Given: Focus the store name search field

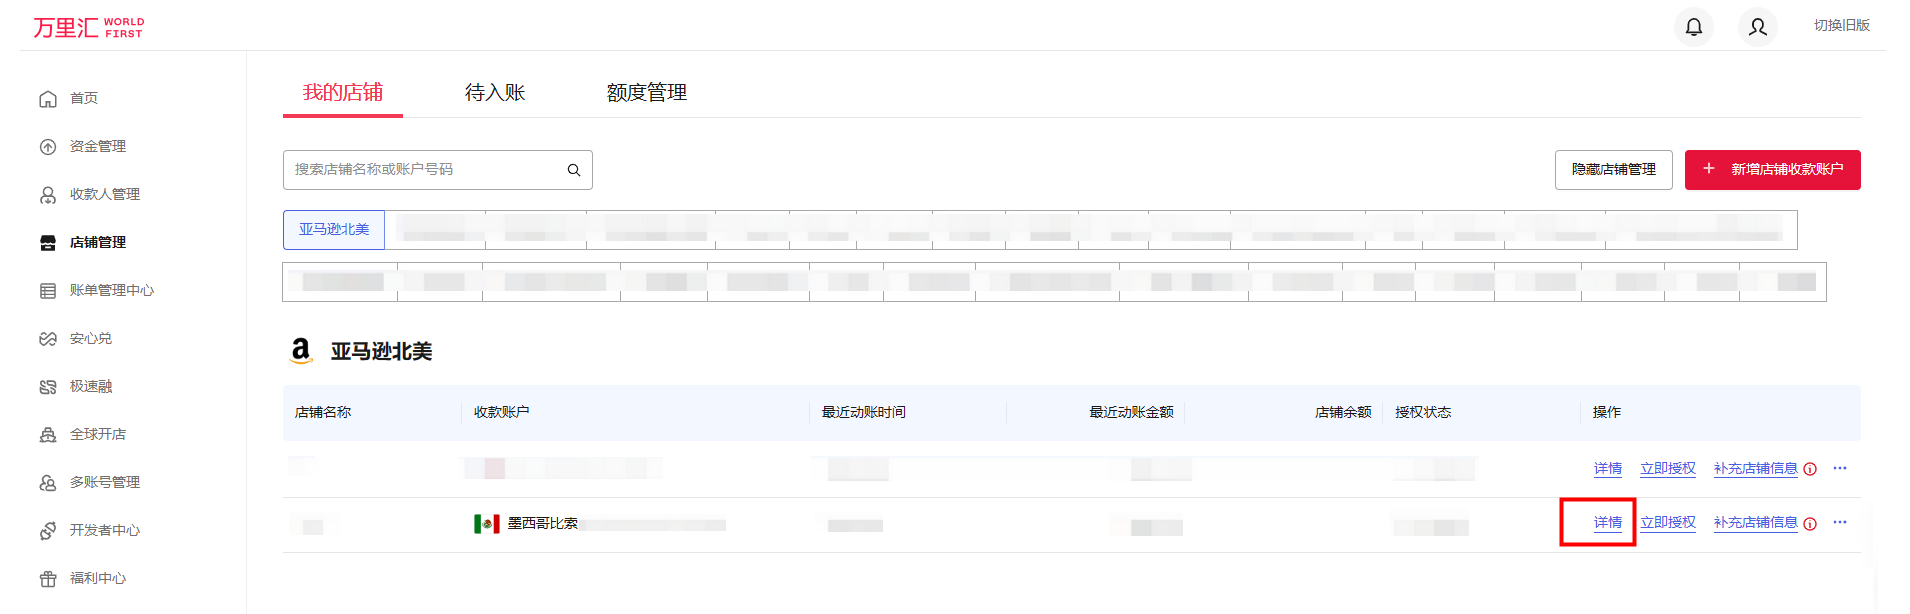Looking at the screenshot, I should pyautogui.click(x=425, y=170).
